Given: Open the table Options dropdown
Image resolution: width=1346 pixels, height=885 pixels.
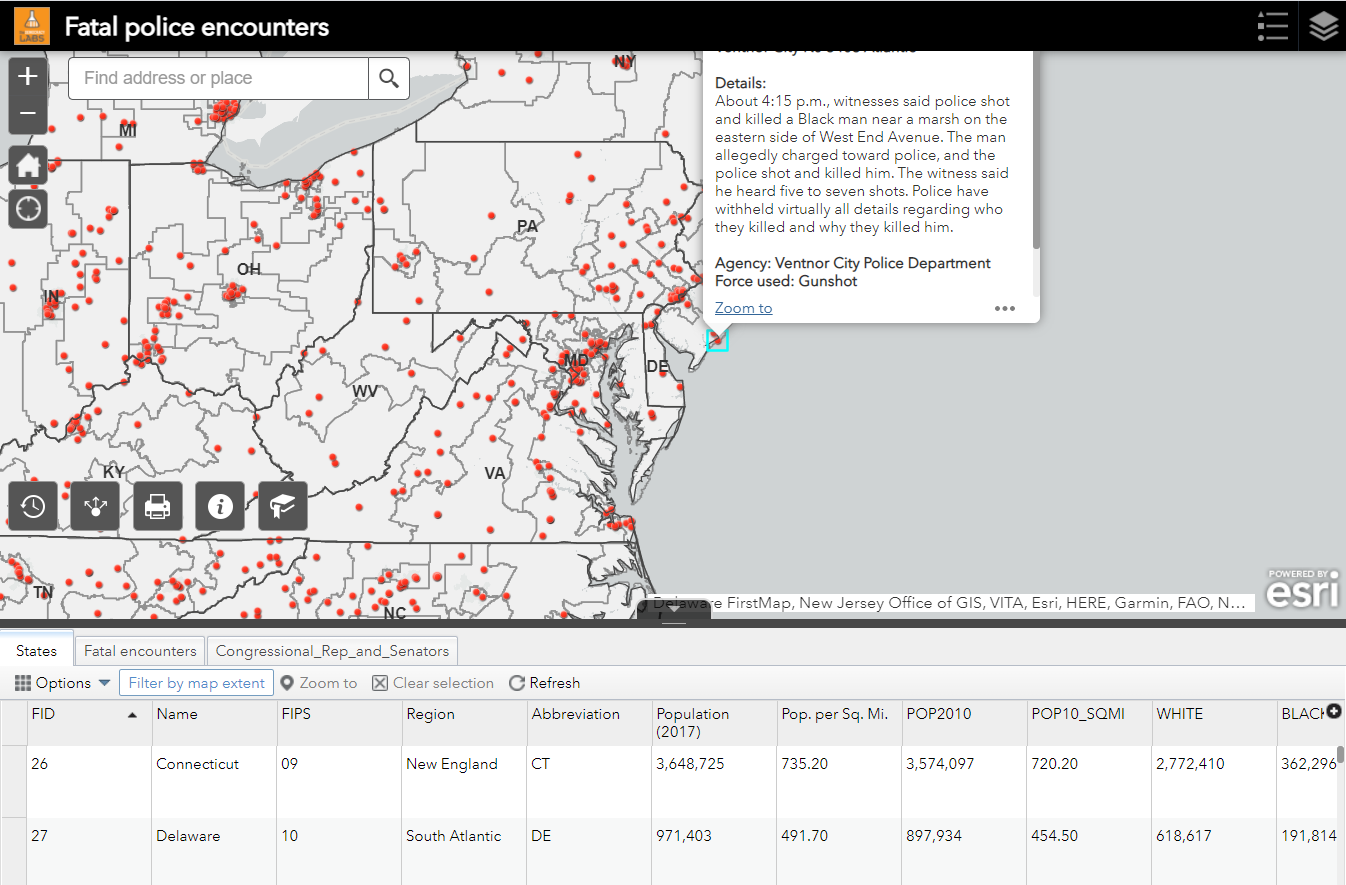Looking at the screenshot, I should pos(62,683).
